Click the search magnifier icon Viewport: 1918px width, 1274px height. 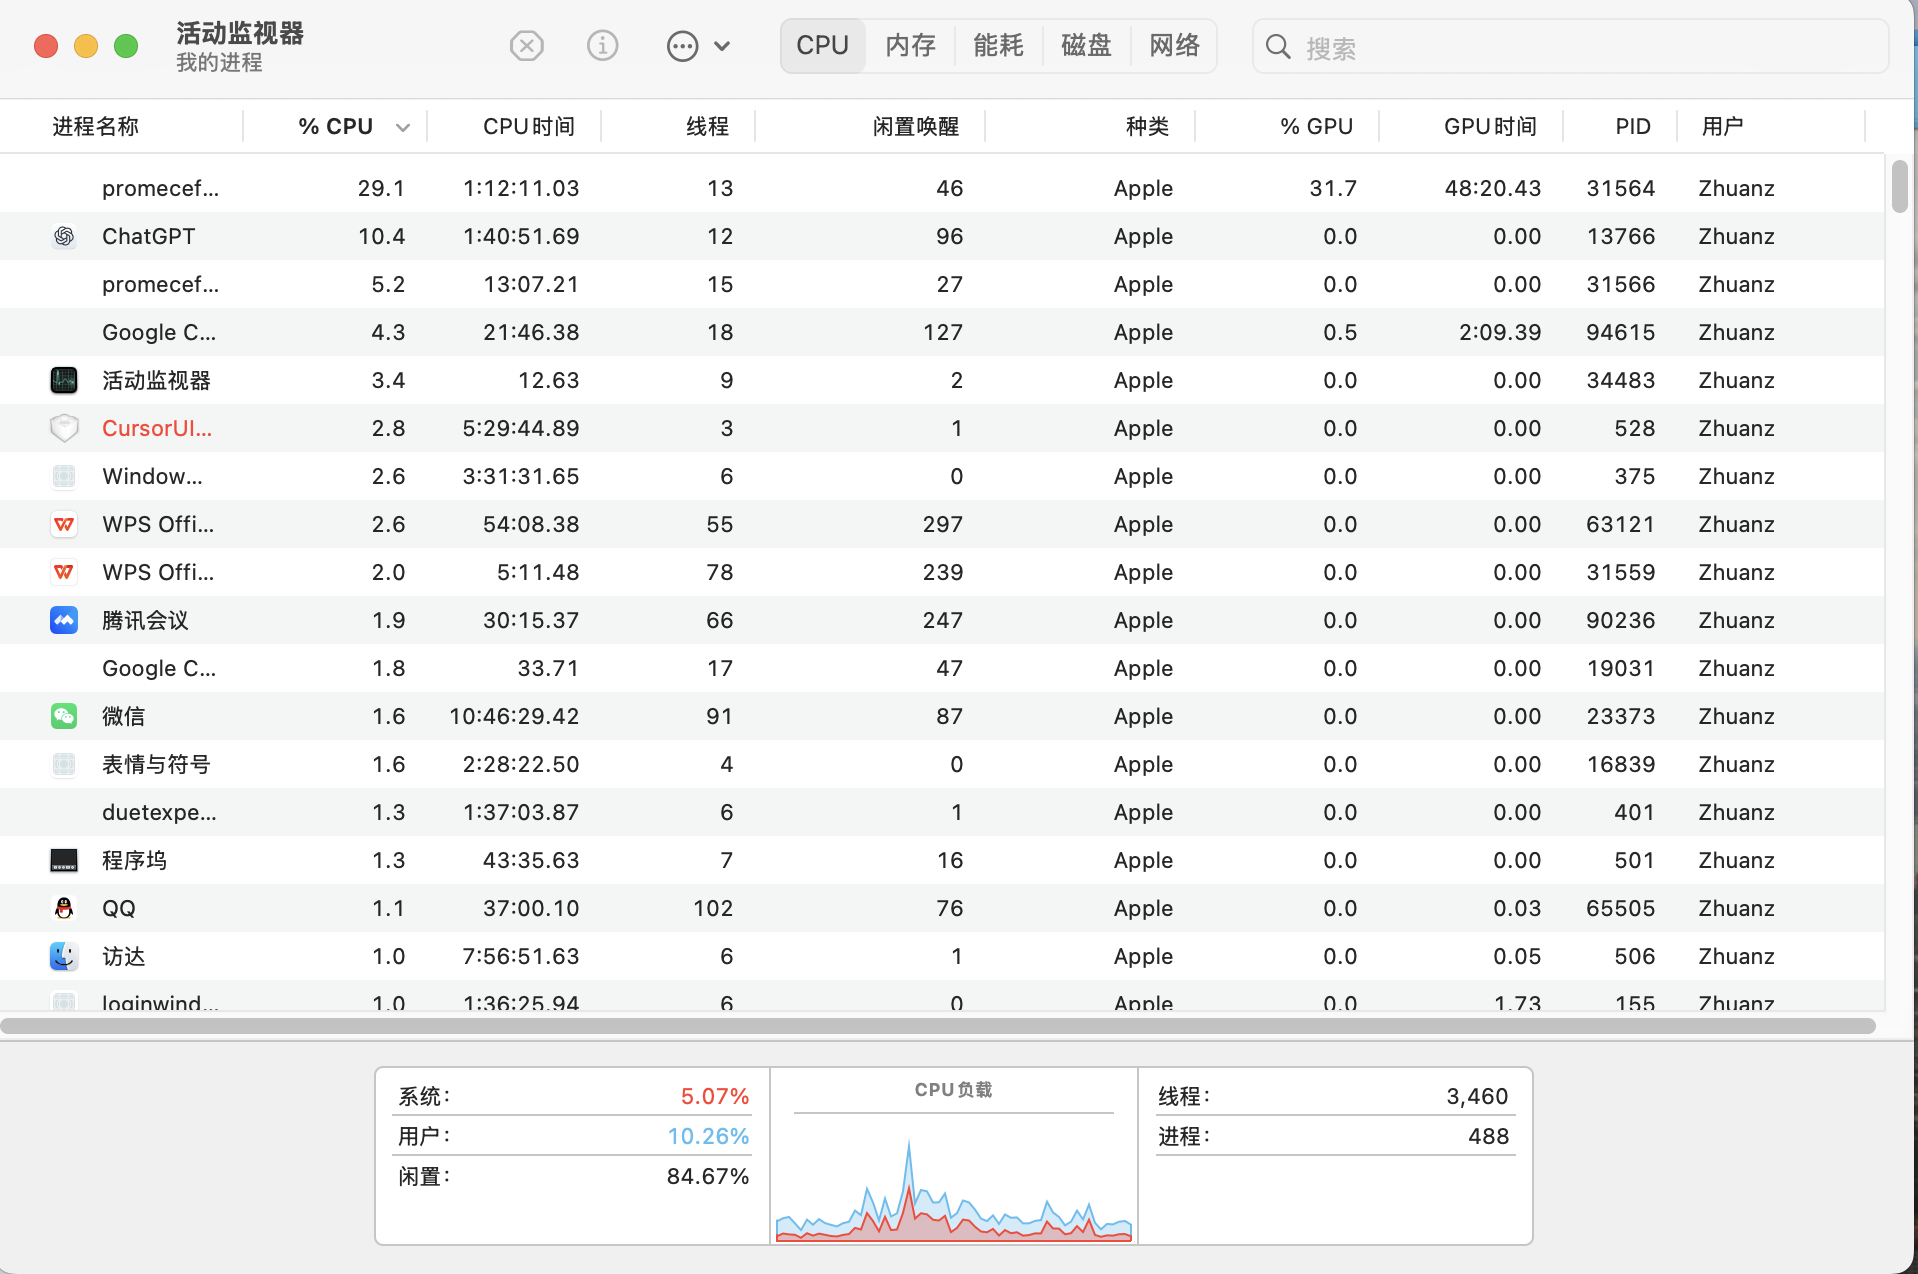[x=1277, y=47]
